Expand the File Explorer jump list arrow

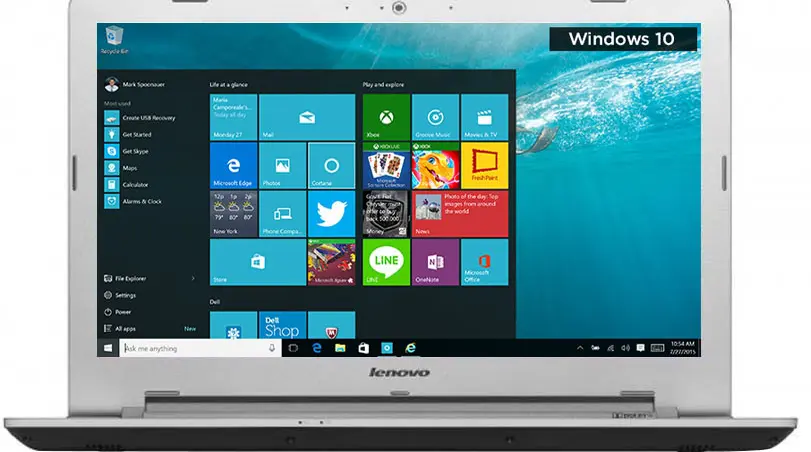(x=193, y=278)
